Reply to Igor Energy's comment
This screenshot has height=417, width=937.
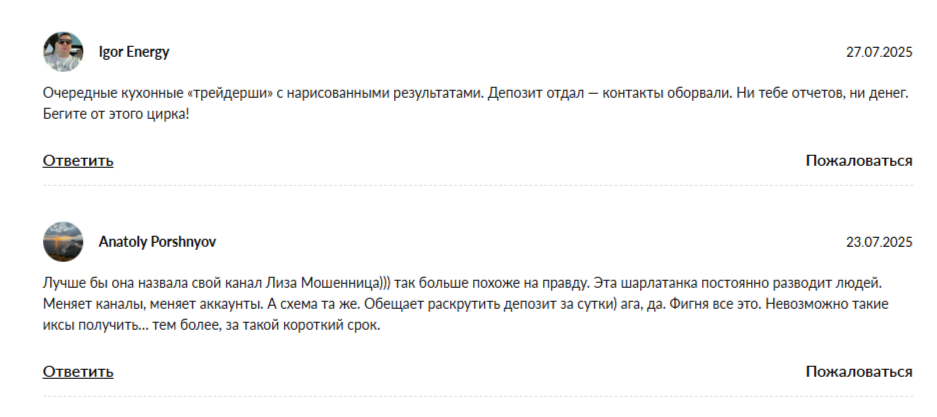(x=78, y=160)
